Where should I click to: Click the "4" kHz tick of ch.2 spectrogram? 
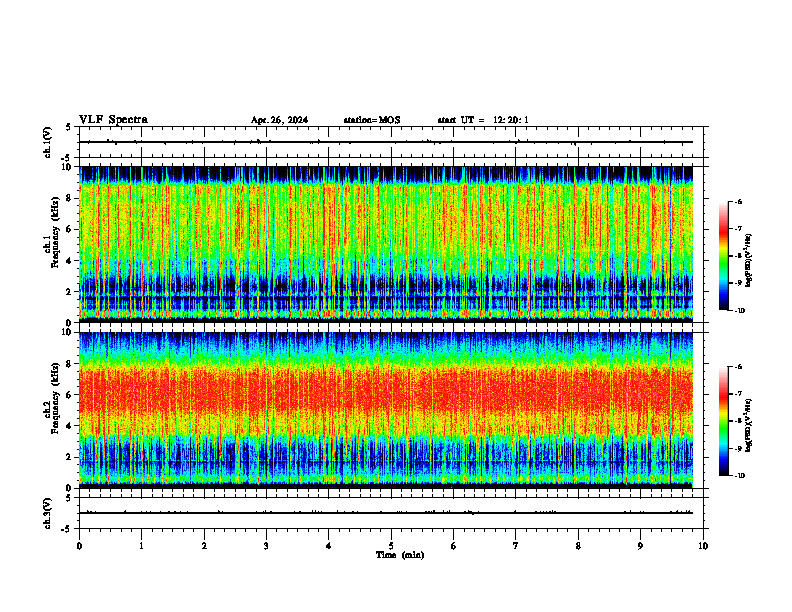click(69, 426)
